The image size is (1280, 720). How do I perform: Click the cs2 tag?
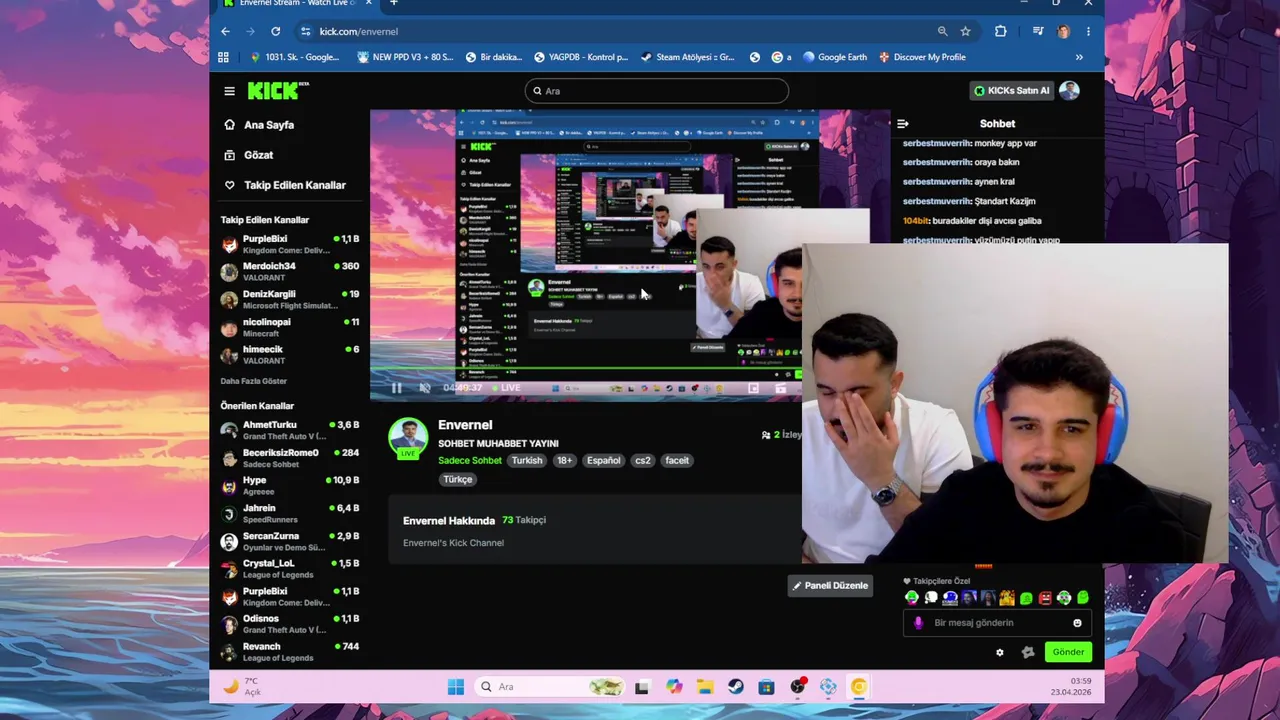[643, 460]
